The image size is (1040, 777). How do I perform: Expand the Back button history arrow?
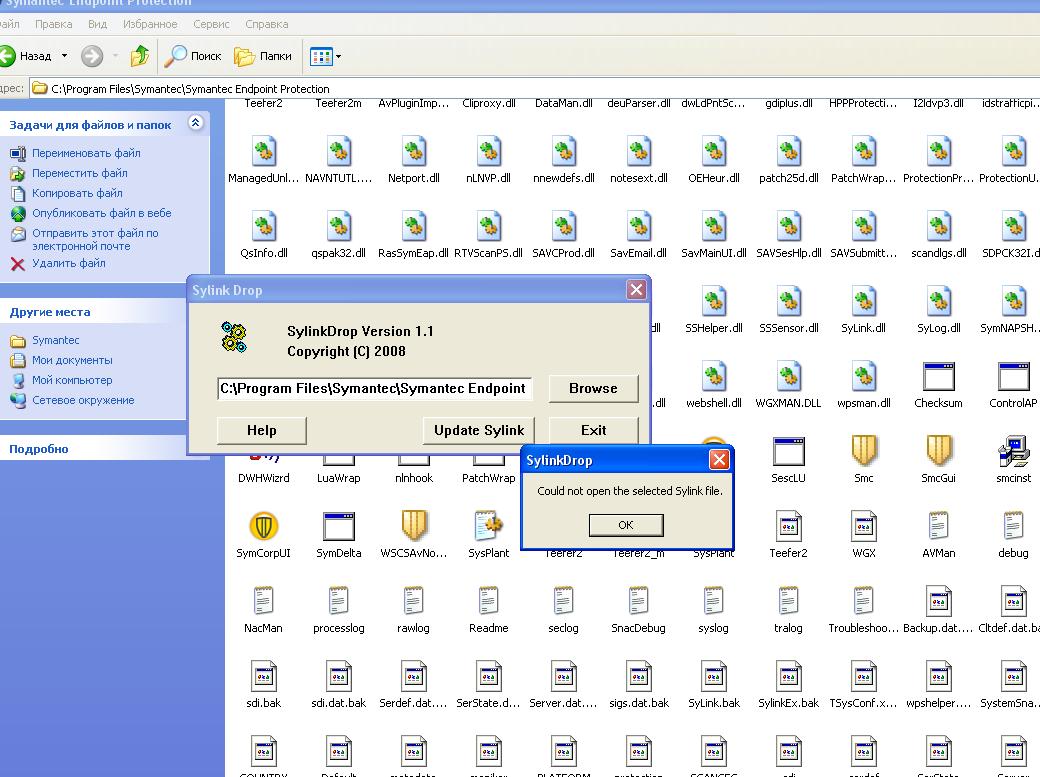[x=65, y=56]
